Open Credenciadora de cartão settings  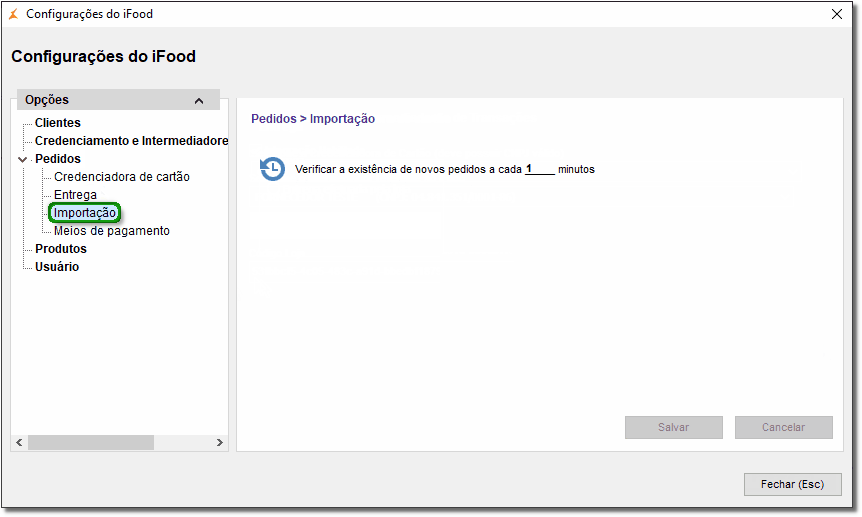[121, 177]
